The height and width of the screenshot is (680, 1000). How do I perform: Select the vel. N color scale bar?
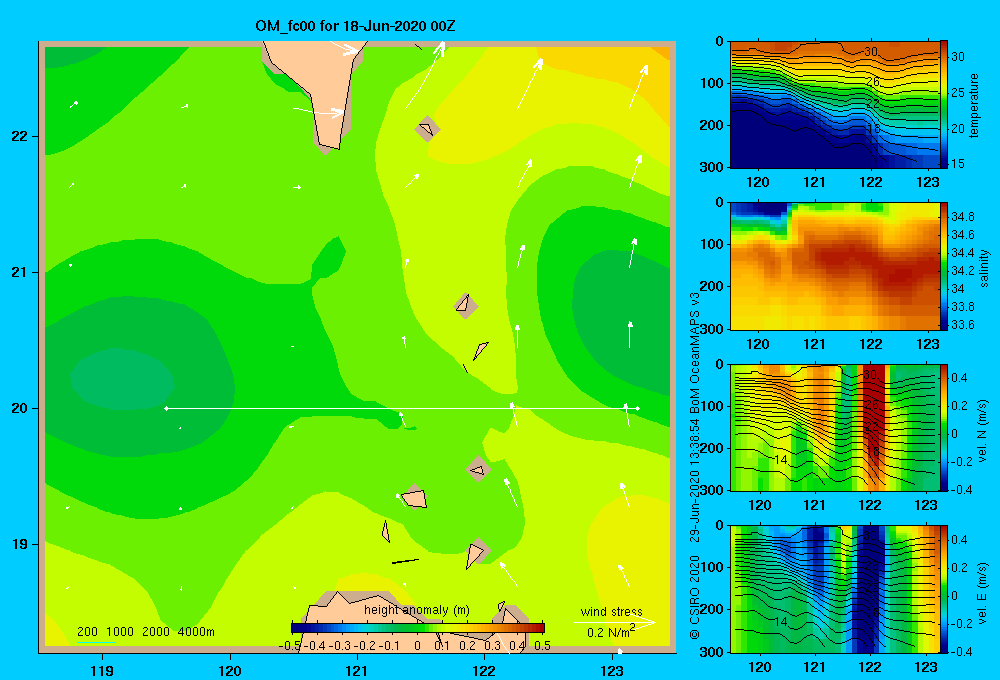click(x=944, y=427)
